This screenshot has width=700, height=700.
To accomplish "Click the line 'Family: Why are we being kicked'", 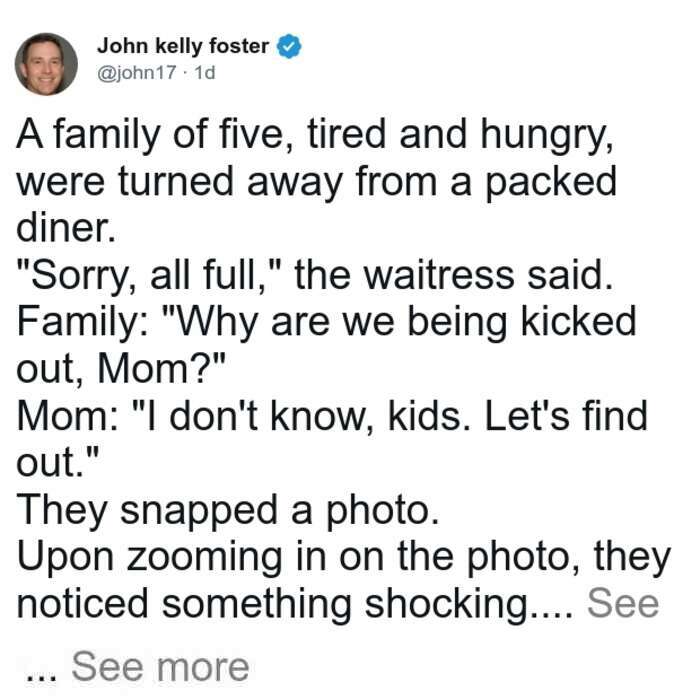I will [326, 322].
